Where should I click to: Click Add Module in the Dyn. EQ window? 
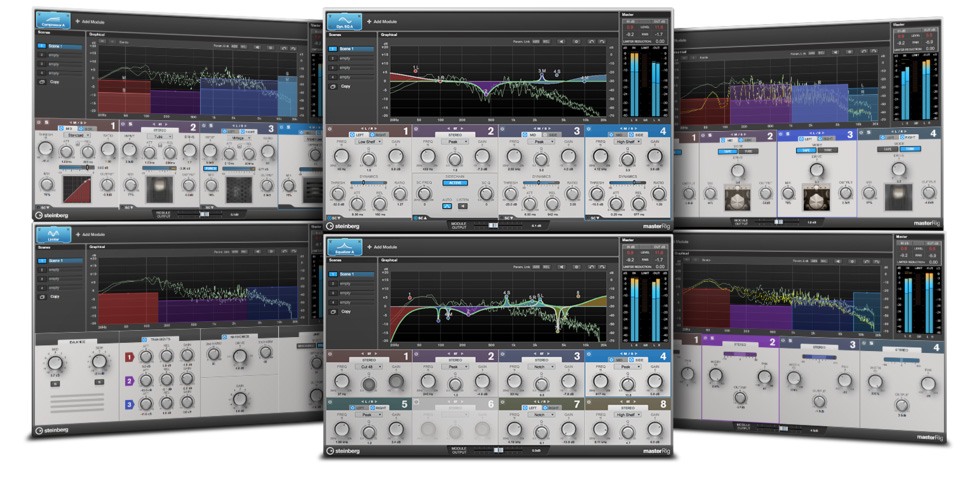coord(380,22)
